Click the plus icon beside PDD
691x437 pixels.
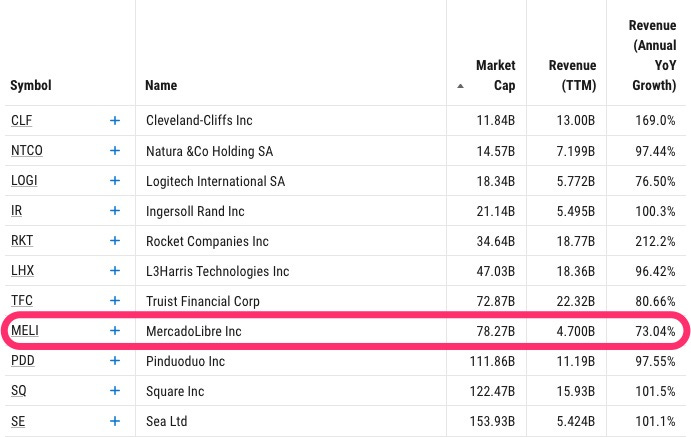tap(115, 360)
